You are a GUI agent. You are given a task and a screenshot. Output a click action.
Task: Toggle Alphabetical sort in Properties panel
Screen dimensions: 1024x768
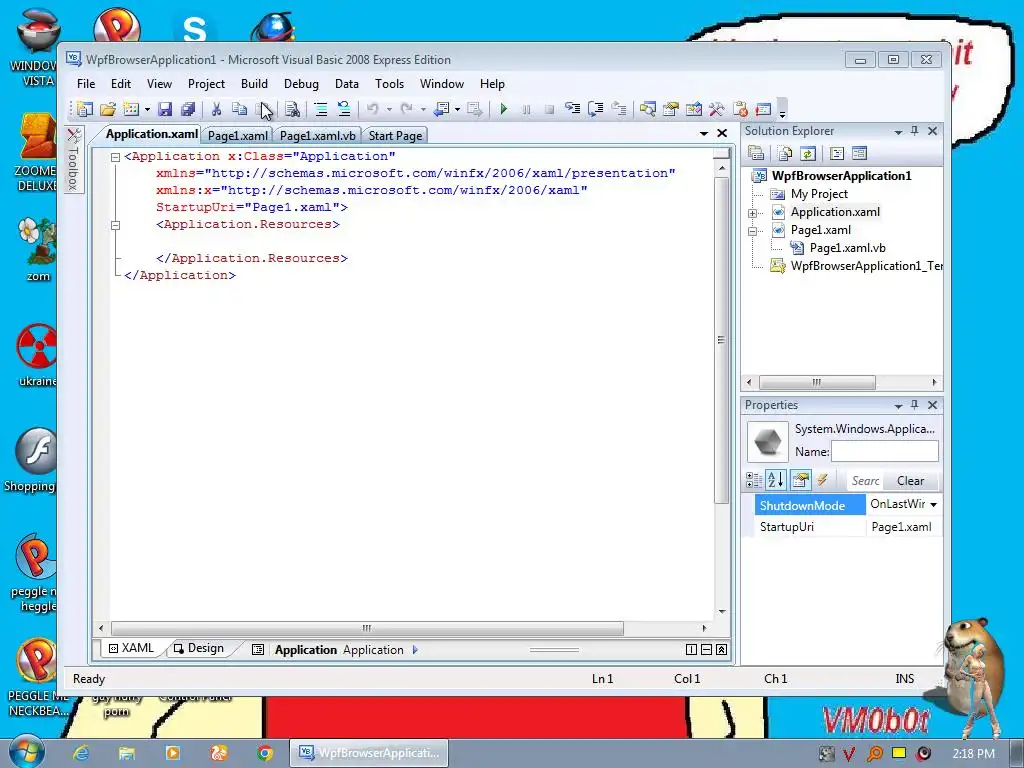[776, 481]
